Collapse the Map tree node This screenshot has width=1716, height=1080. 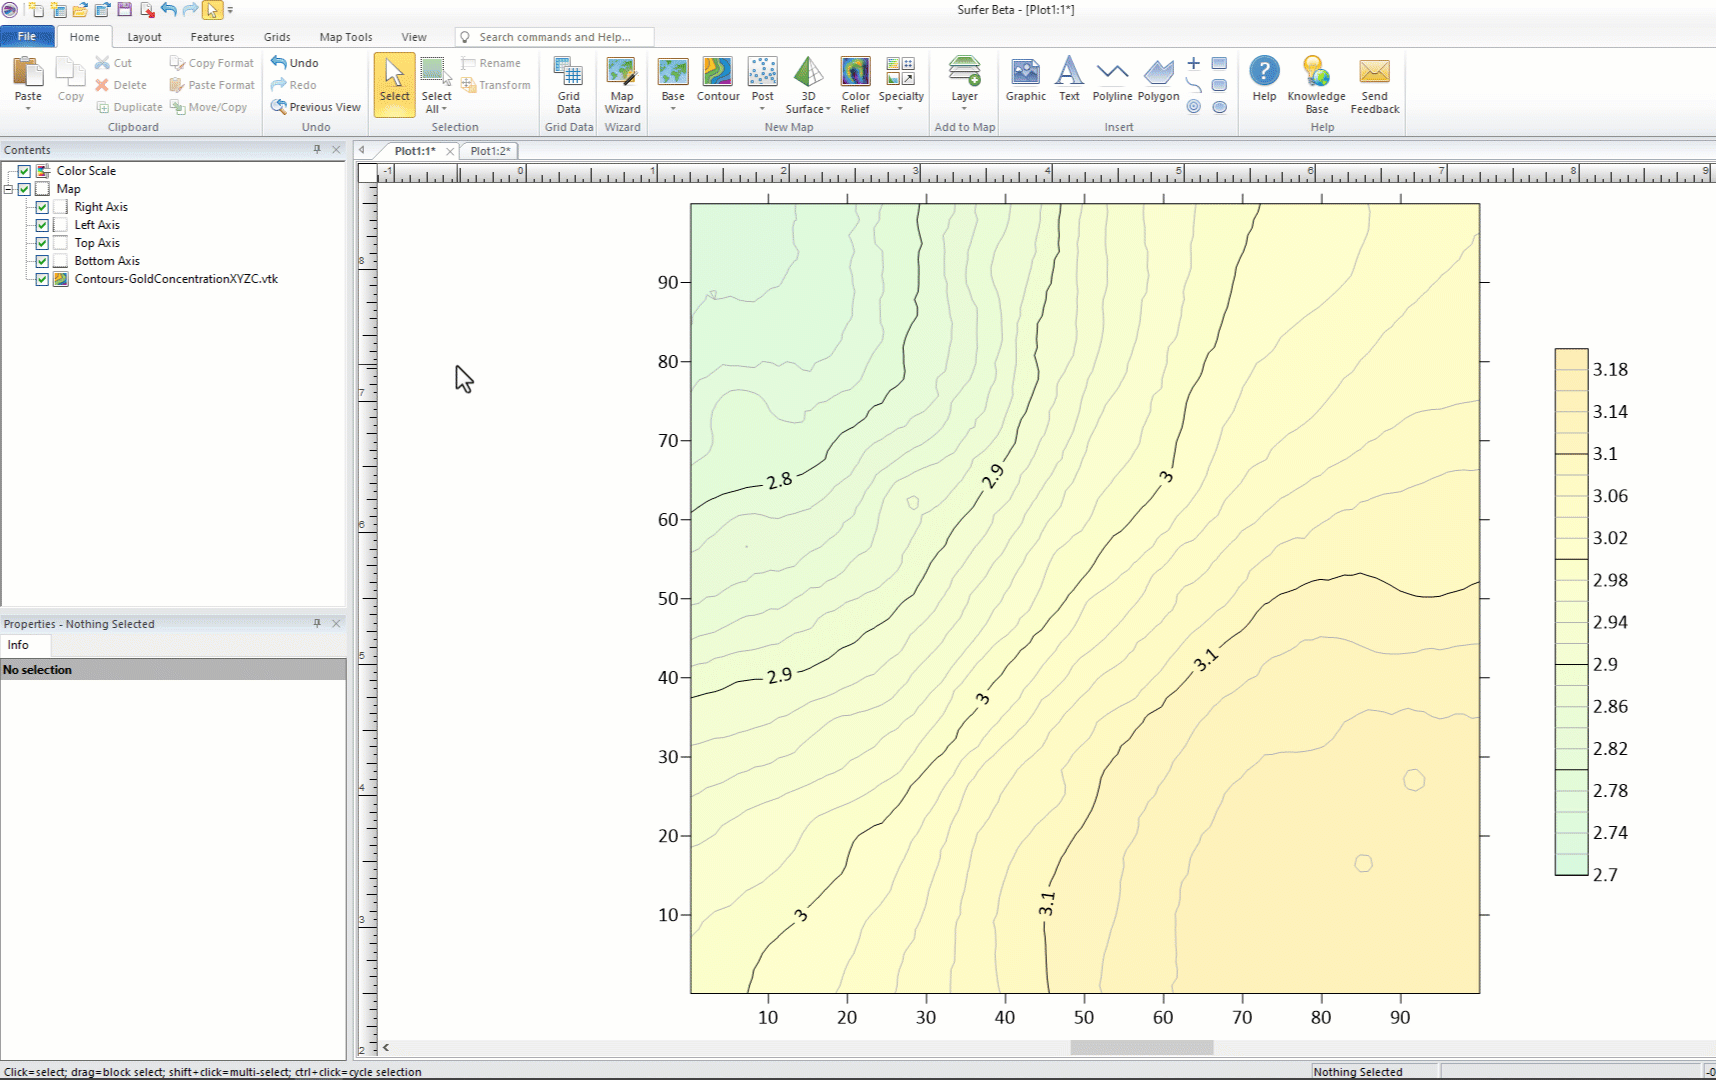(x=8, y=189)
